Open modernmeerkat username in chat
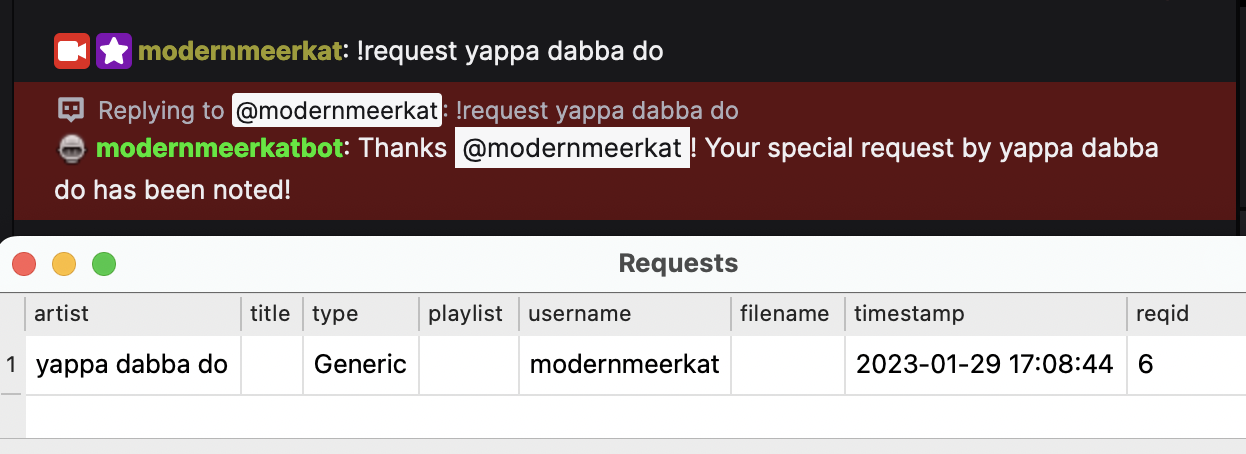This screenshot has height=454, width=1246. (239, 51)
